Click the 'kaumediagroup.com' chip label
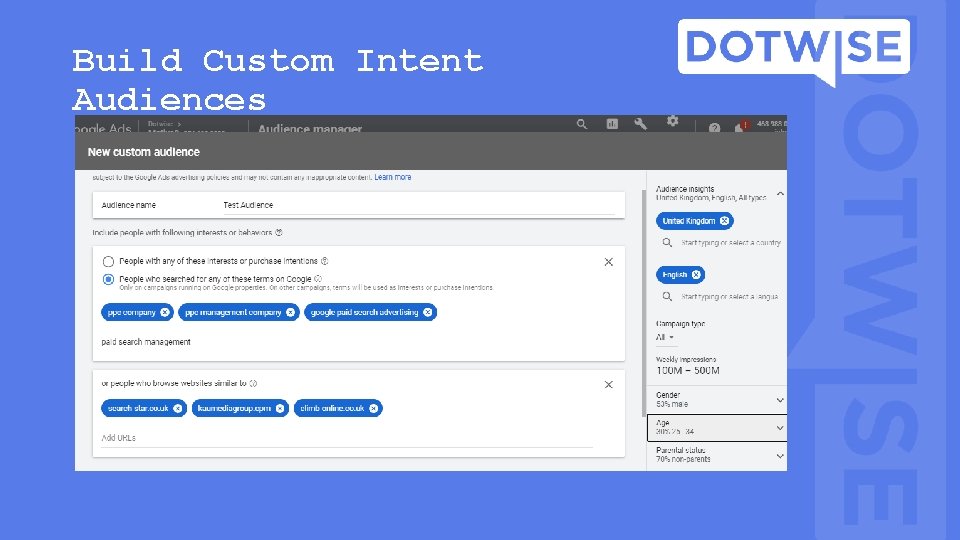The image size is (960, 540). point(234,408)
